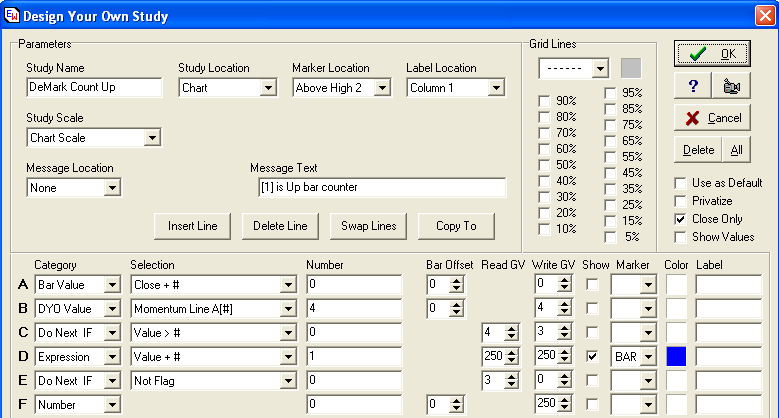Click the Study Name text field
The width and height of the screenshot is (779, 418).
click(x=94, y=88)
